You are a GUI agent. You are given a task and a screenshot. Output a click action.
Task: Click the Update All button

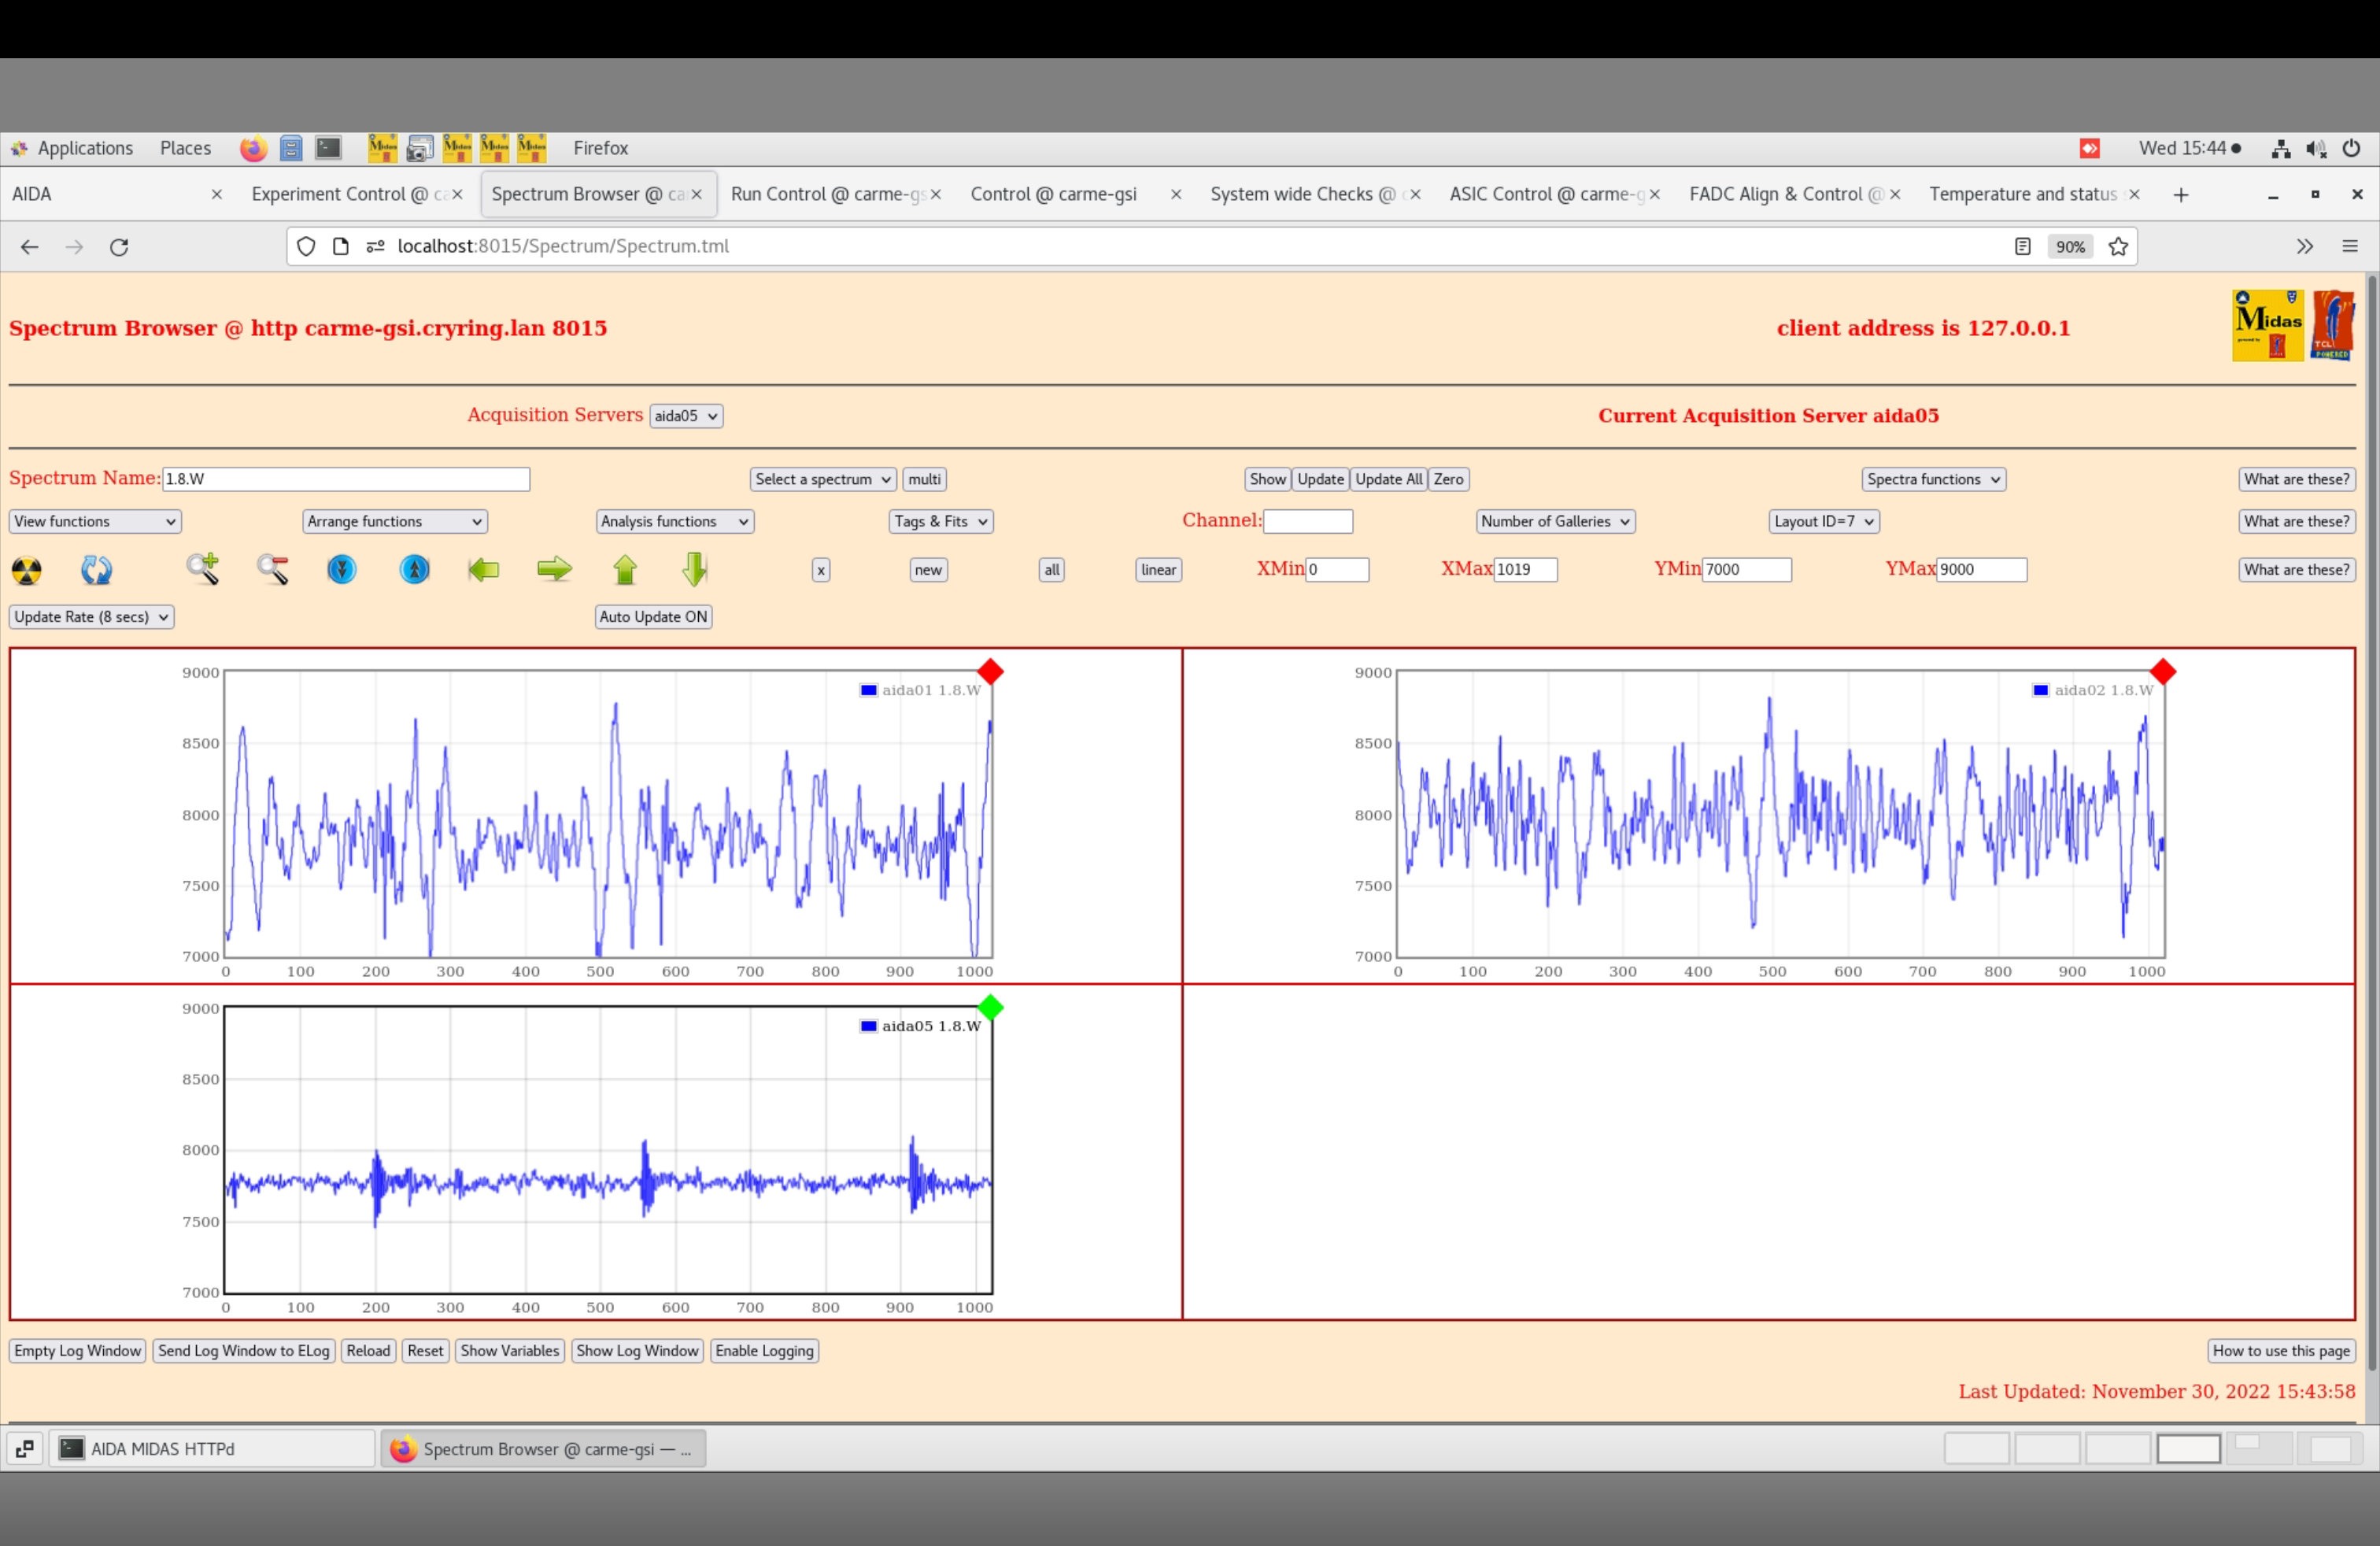[x=1388, y=479]
